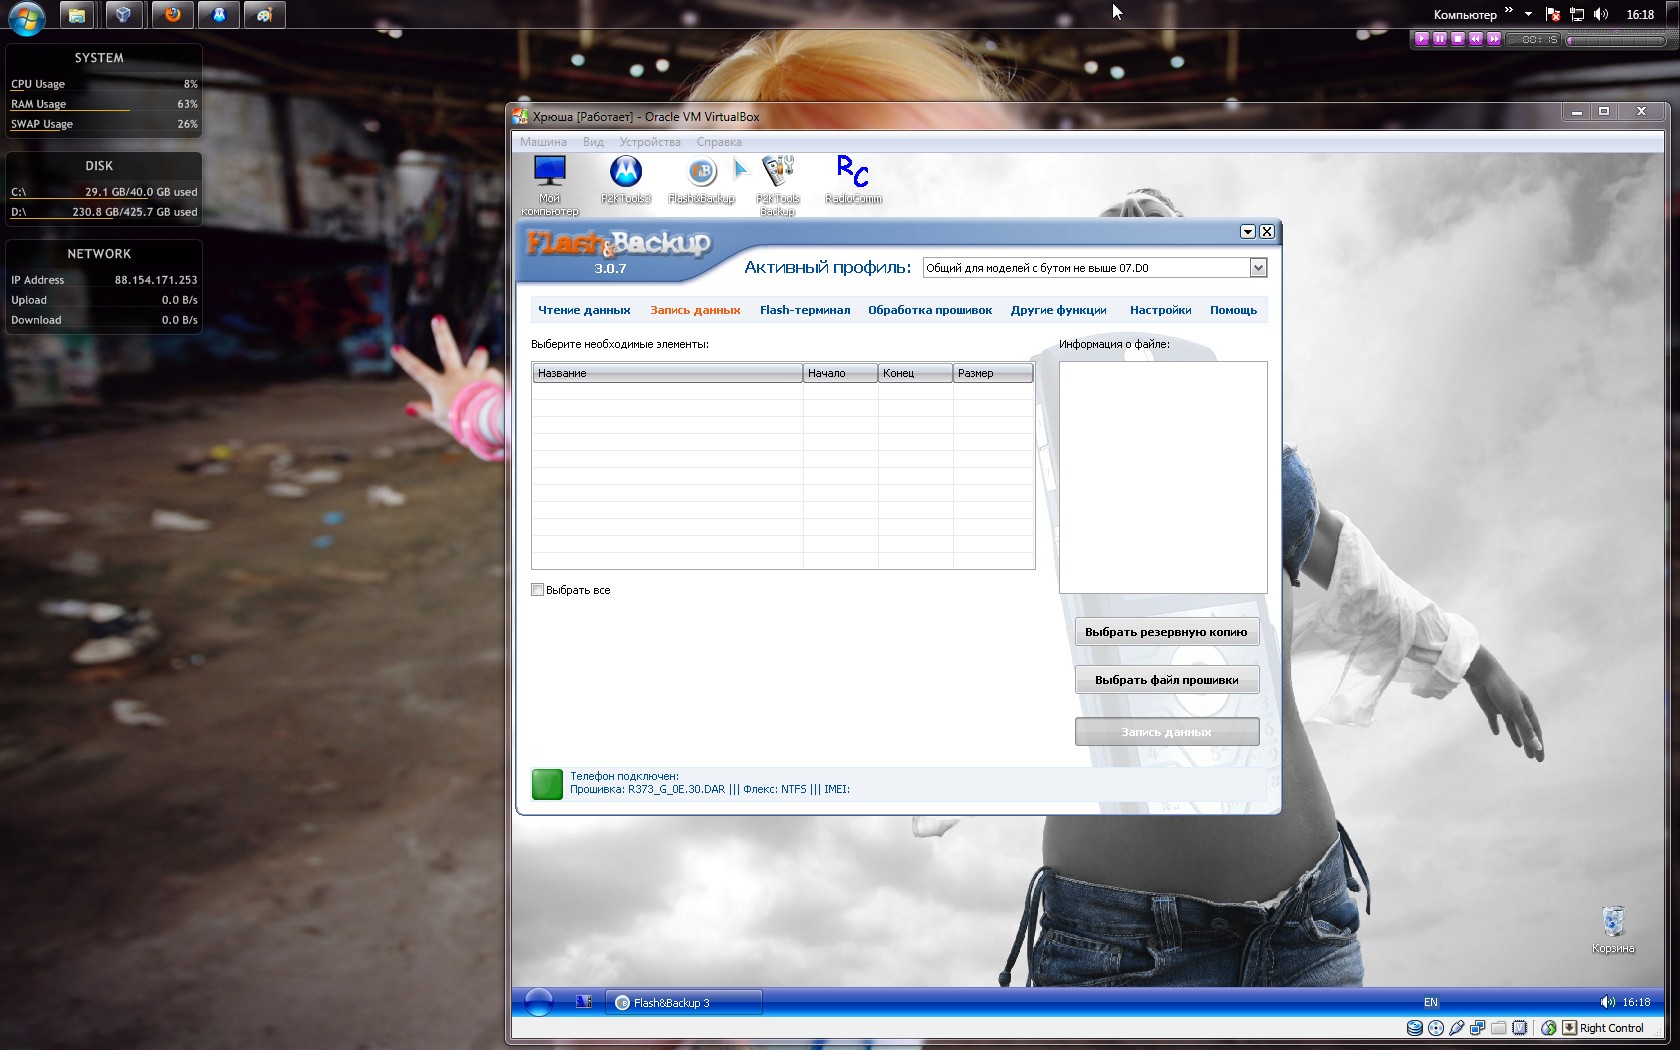
Task: Open the Настройки tab
Action: tap(1160, 310)
